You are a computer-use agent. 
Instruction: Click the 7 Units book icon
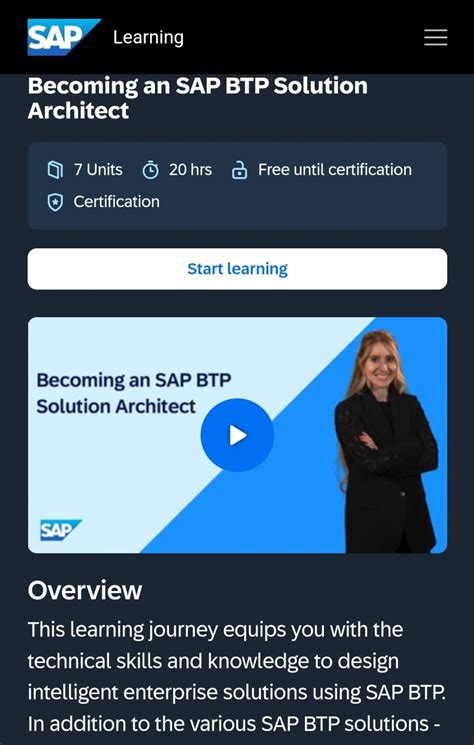(x=56, y=170)
